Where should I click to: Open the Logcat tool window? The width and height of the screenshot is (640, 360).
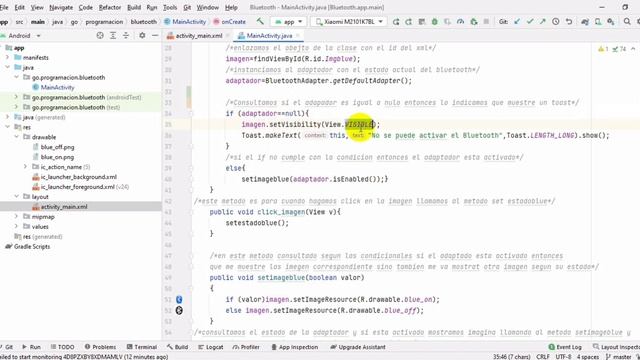[x=211, y=347]
